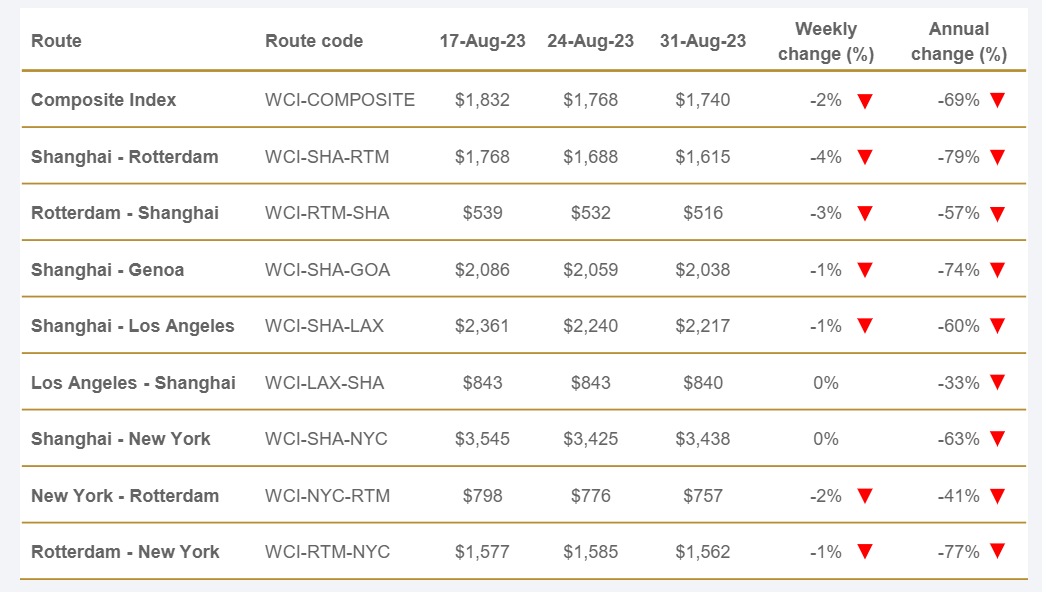Click the weekly change down arrow for Rotterdam - Shanghai
1042x592 pixels.
pos(865,213)
